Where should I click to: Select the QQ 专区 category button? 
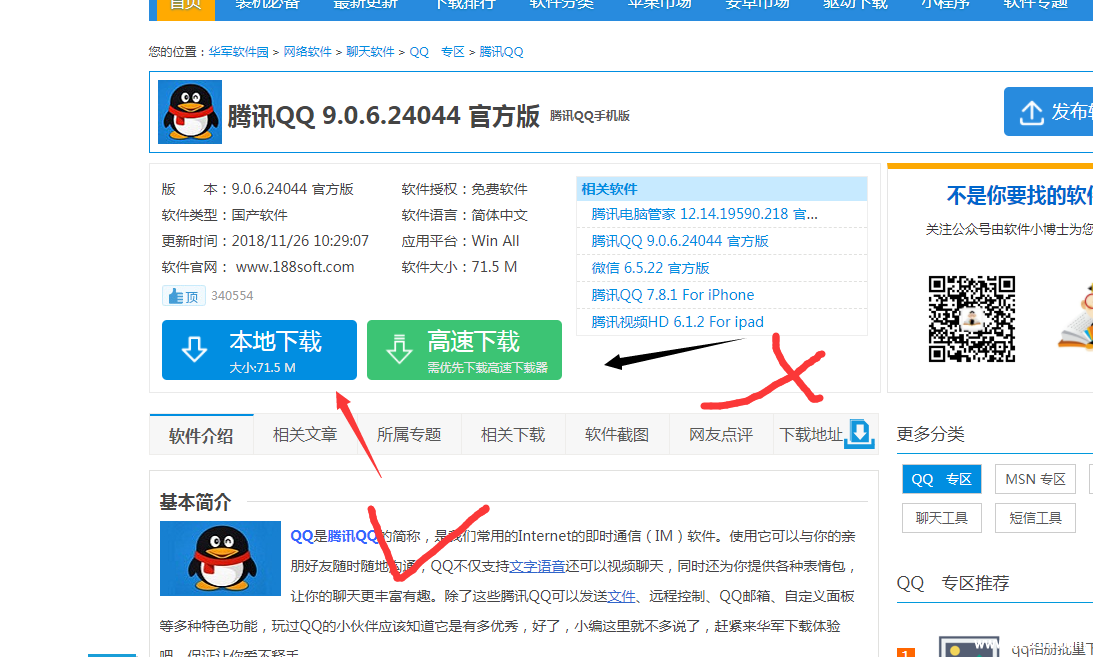coord(941,479)
